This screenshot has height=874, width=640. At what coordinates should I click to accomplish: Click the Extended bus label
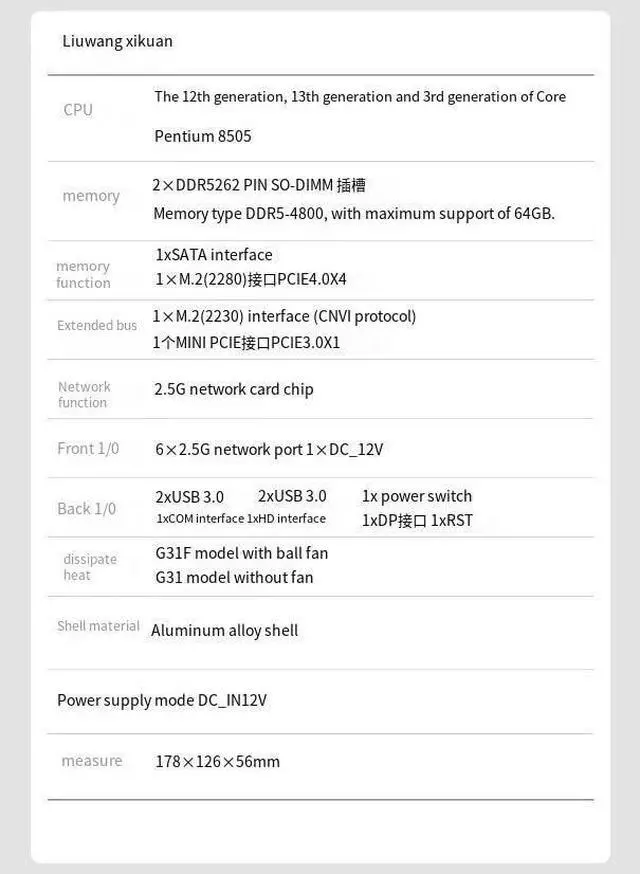tap(97, 325)
